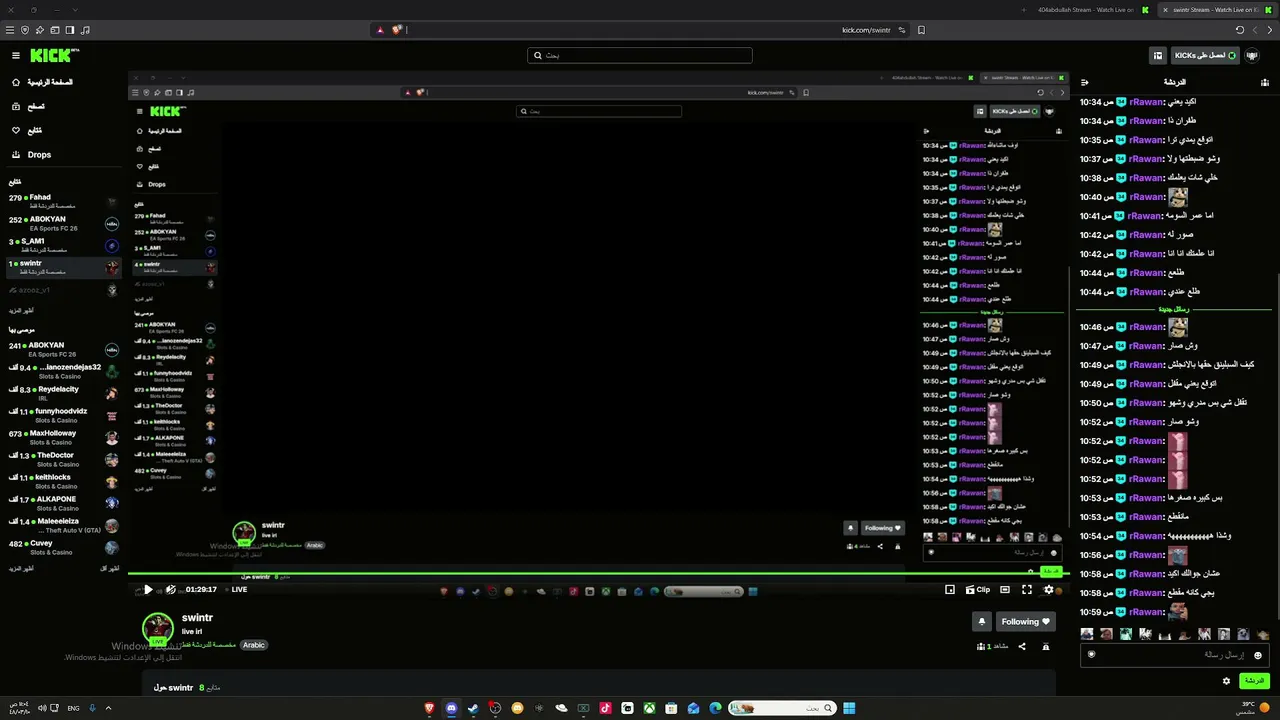Select swintr channel in followed list
The width and height of the screenshot is (1280, 720).
click(x=63, y=268)
